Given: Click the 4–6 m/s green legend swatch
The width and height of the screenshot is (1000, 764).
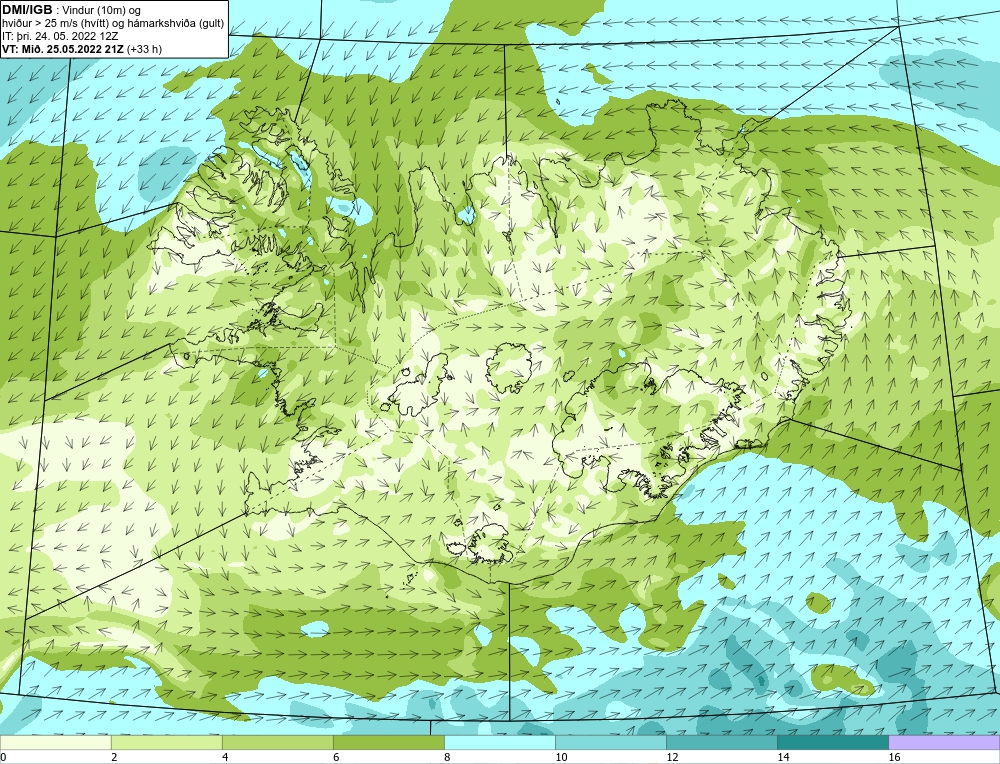Looking at the screenshot, I should (x=277, y=743).
